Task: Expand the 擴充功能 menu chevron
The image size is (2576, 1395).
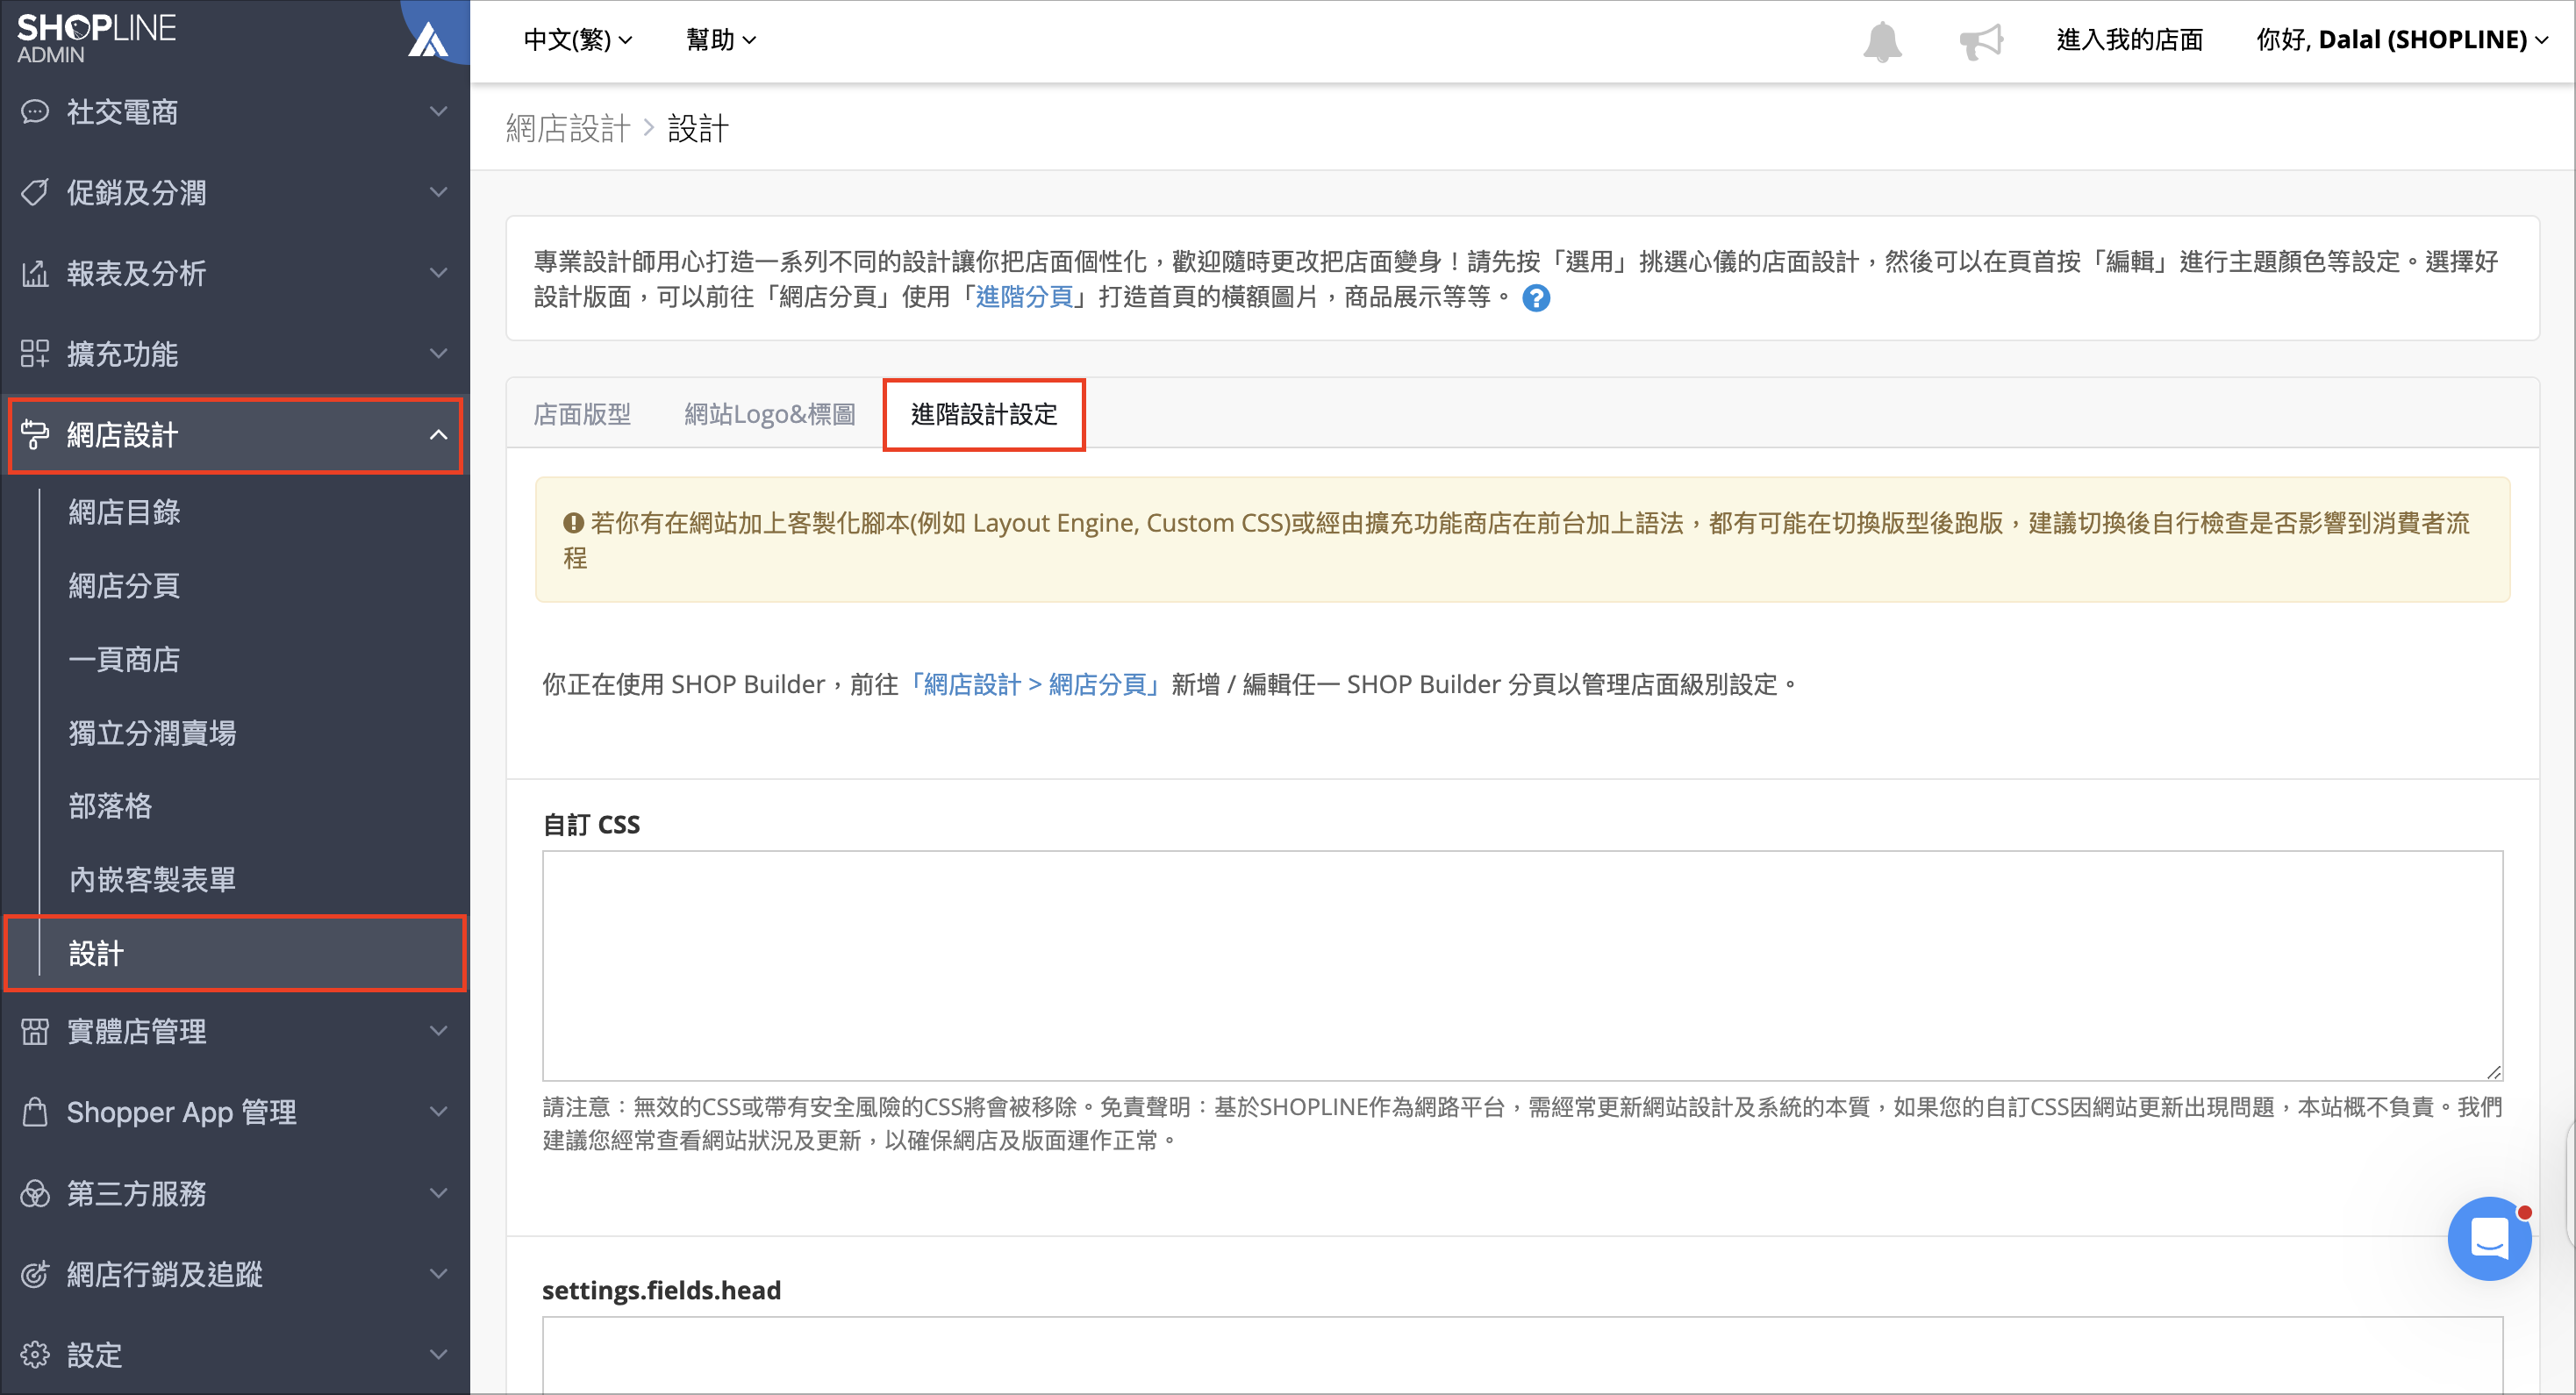Action: click(438, 353)
